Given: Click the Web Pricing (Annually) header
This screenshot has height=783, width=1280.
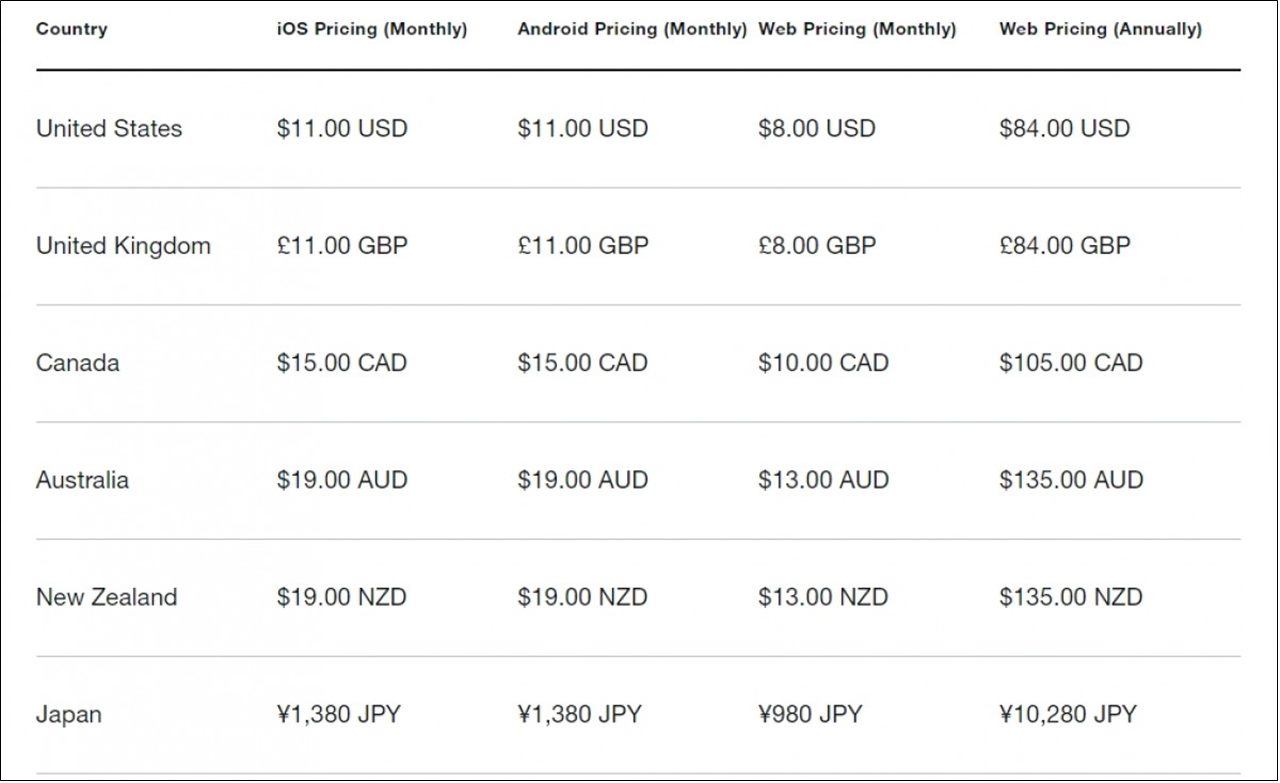Looking at the screenshot, I should 1100,29.
